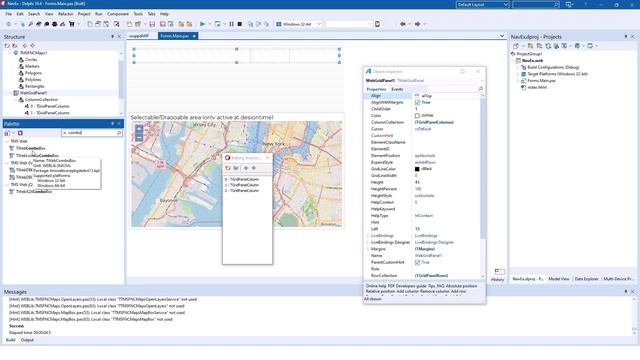
Task: Zoom out on the map preview
Action: (139, 137)
